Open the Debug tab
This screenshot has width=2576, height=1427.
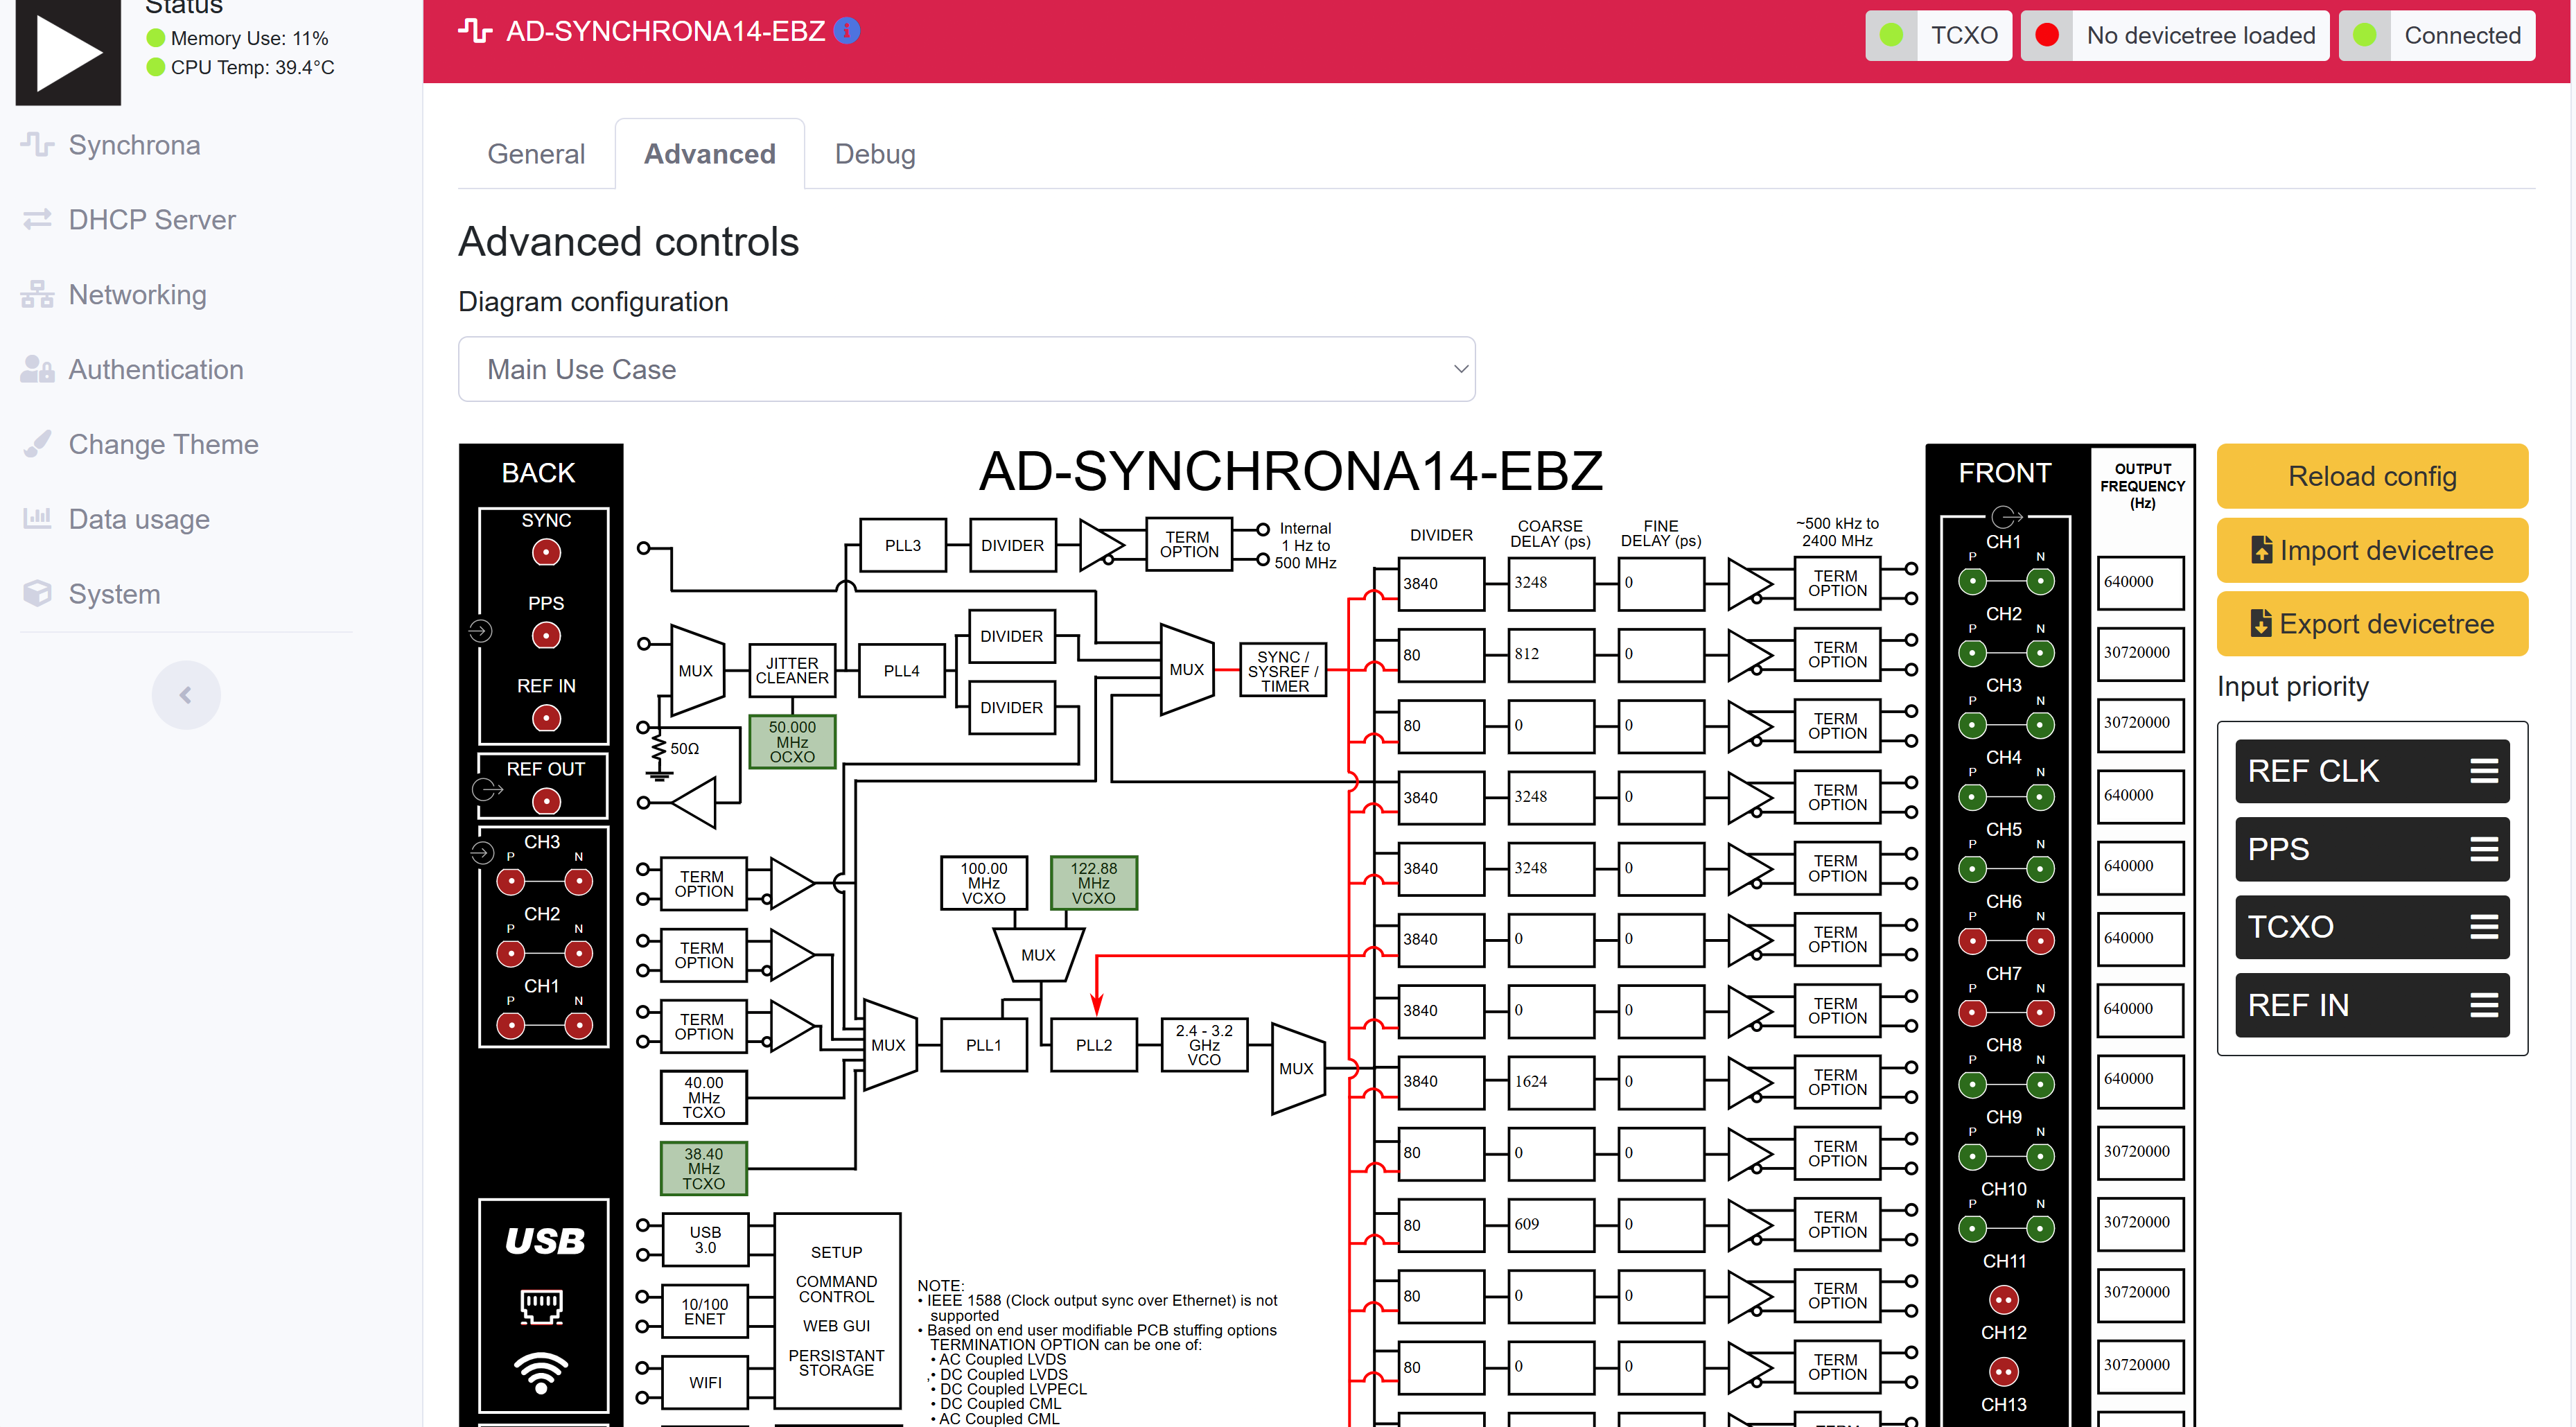(875, 154)
